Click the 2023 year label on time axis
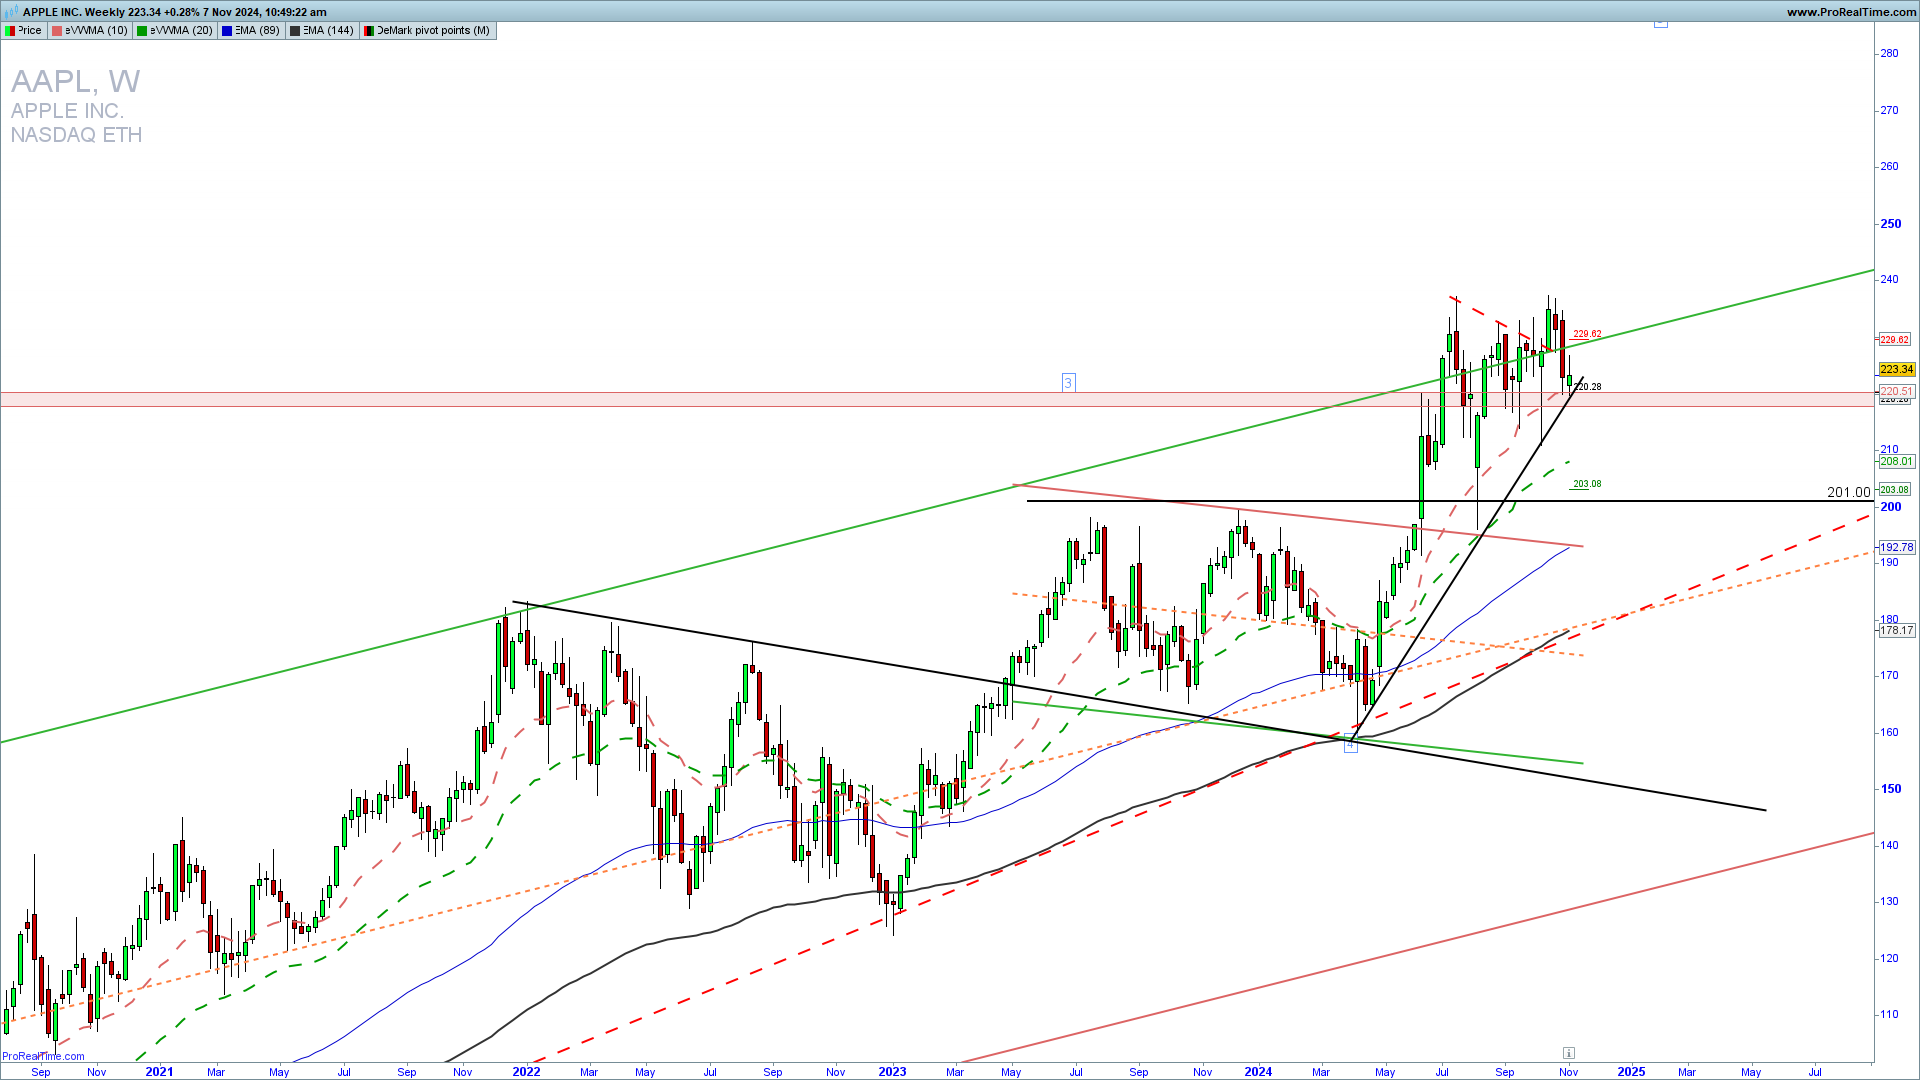 click(892, 1072)
